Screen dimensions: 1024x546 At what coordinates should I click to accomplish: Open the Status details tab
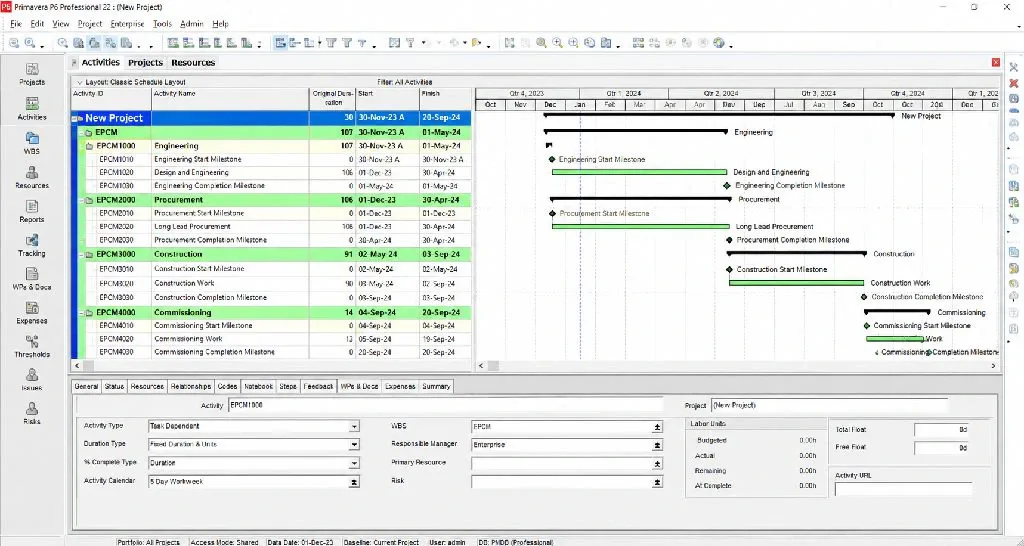click(x=114, y=387)
